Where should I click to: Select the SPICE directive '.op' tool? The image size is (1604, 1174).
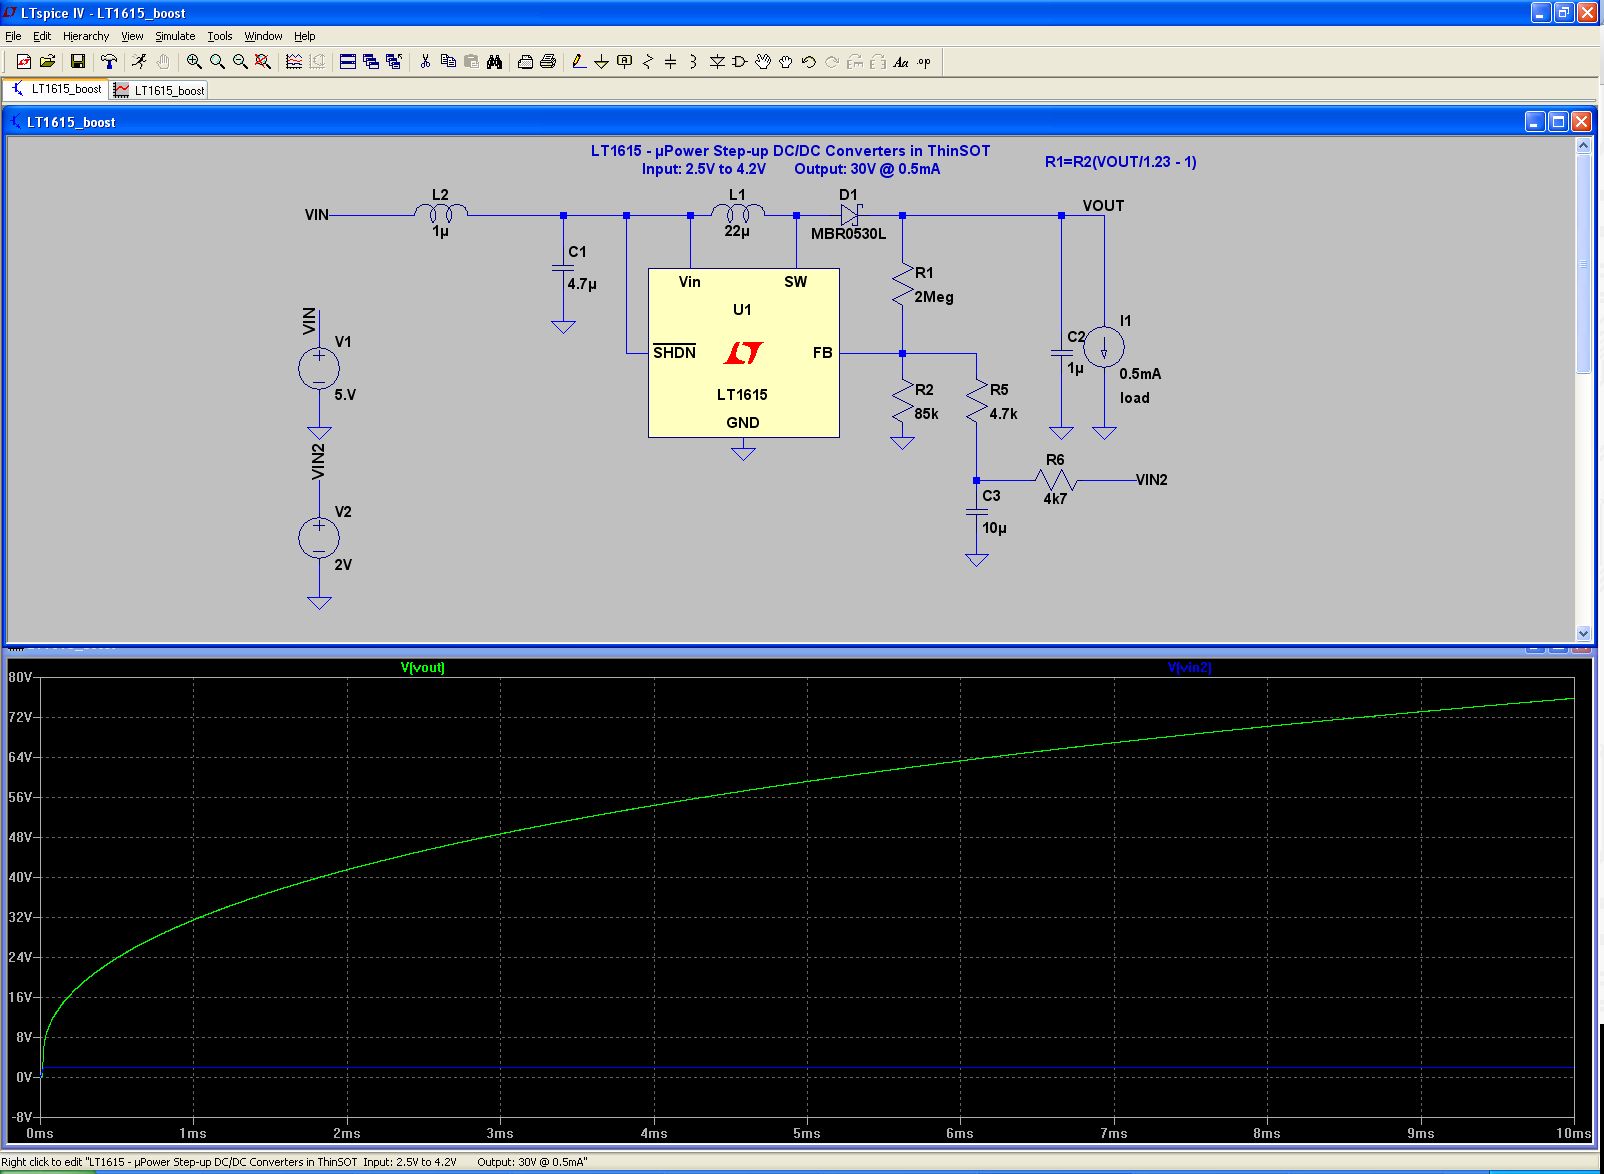tap(924, 62)
